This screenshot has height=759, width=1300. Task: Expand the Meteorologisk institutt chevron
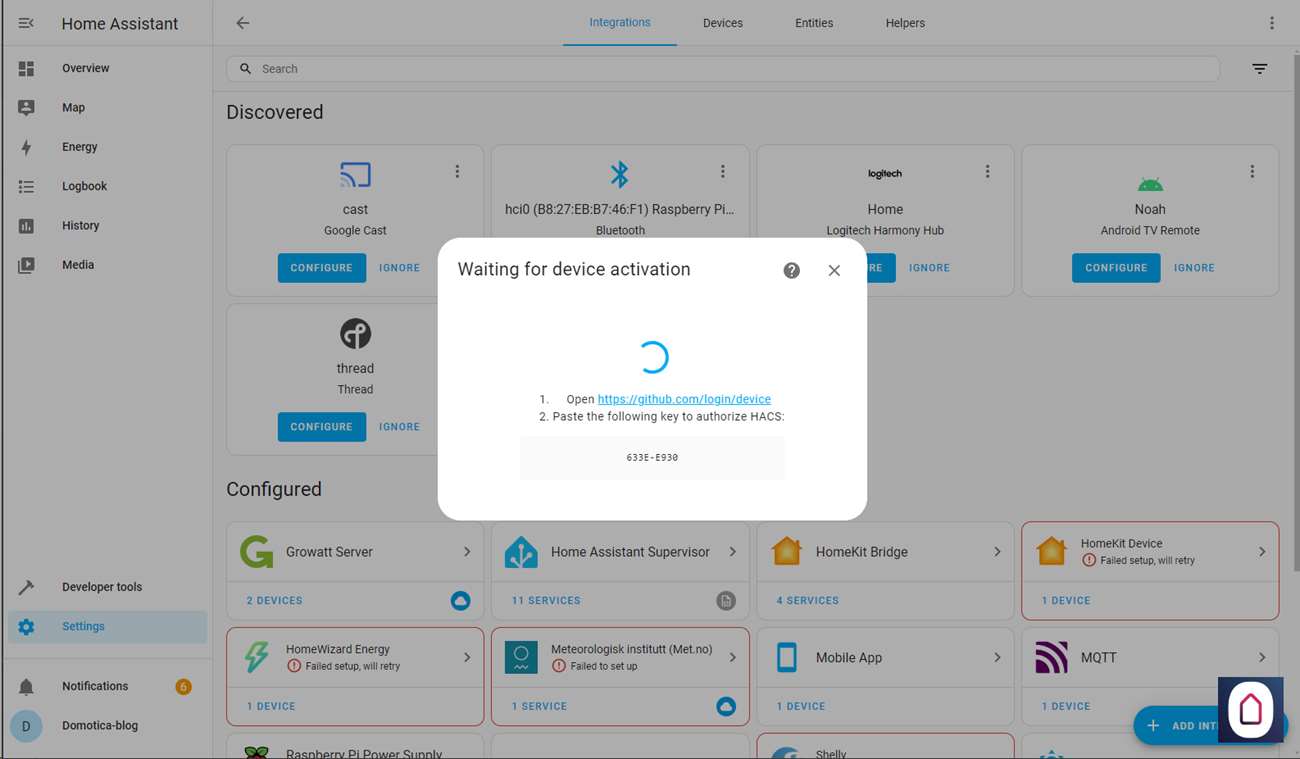pyautogui.click(x=732, y=657)
